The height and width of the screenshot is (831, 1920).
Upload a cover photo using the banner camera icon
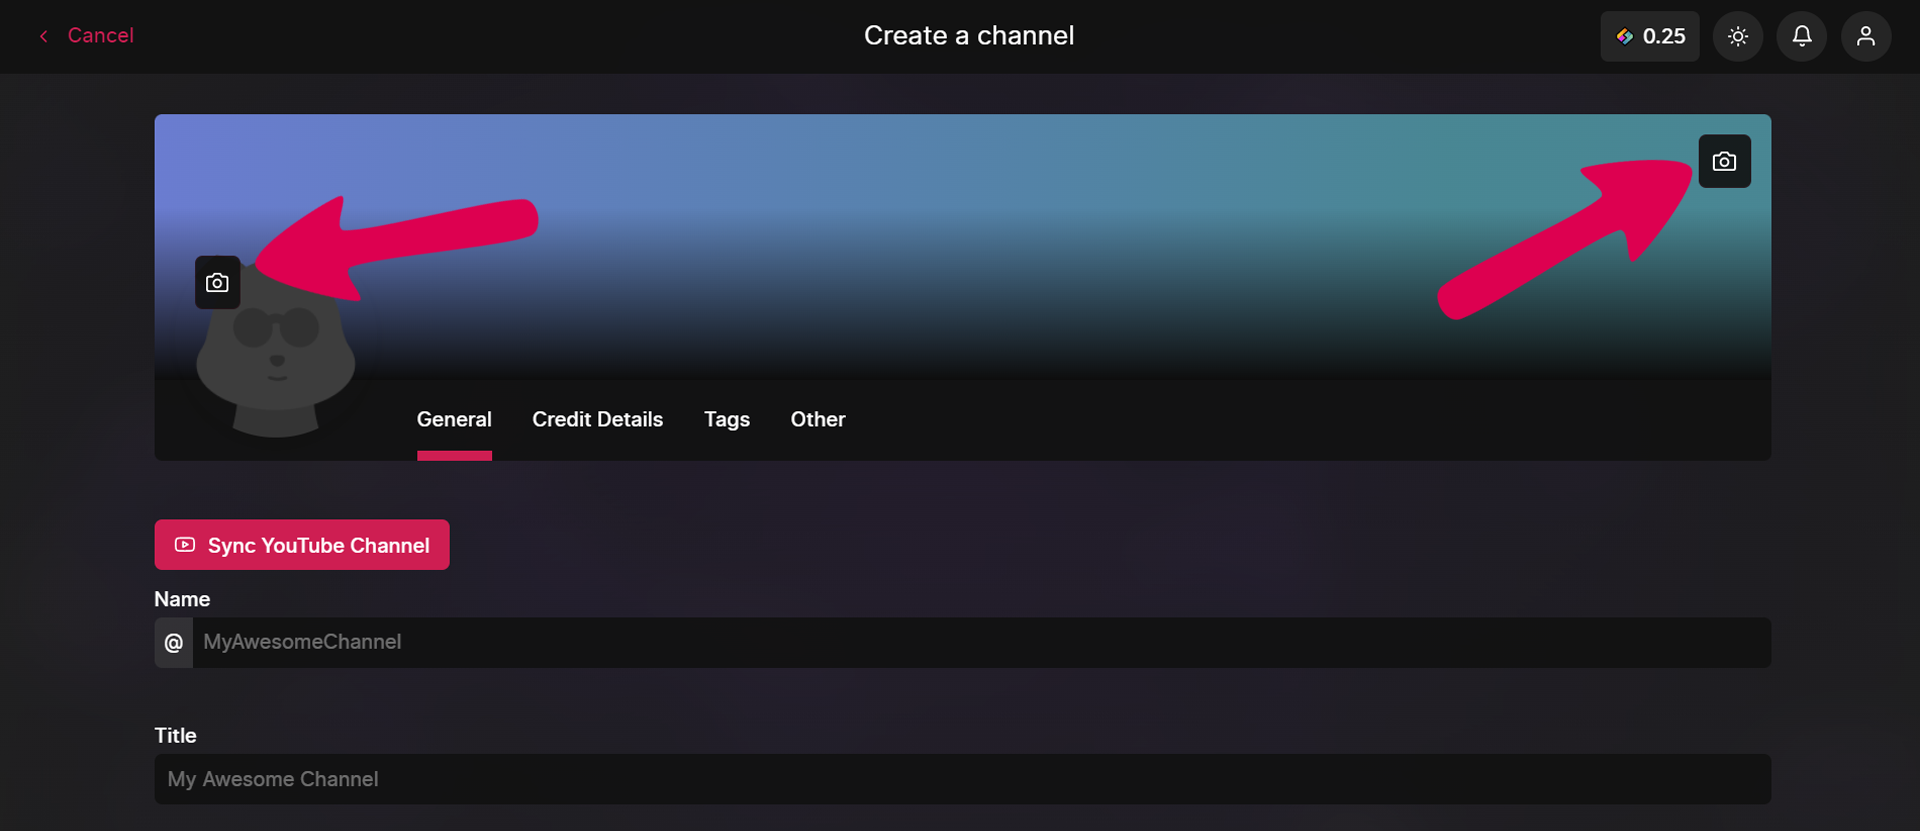(x=1724, y=161)
